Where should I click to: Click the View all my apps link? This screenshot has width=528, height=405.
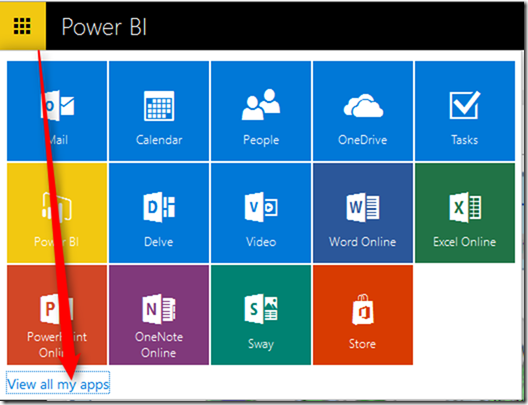(x=58, y=384)
